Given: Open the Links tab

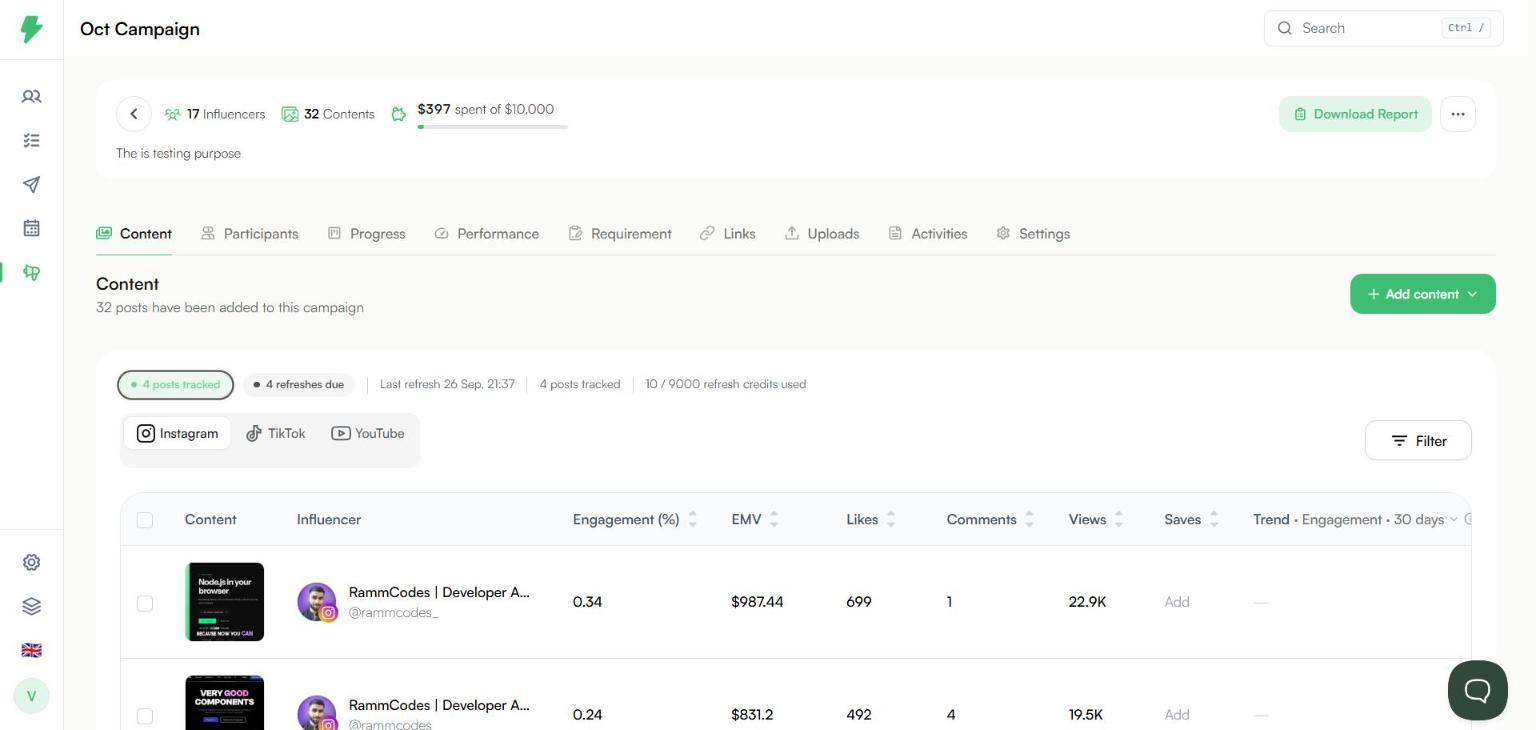Looking at the screenshot, I should 728,233.
